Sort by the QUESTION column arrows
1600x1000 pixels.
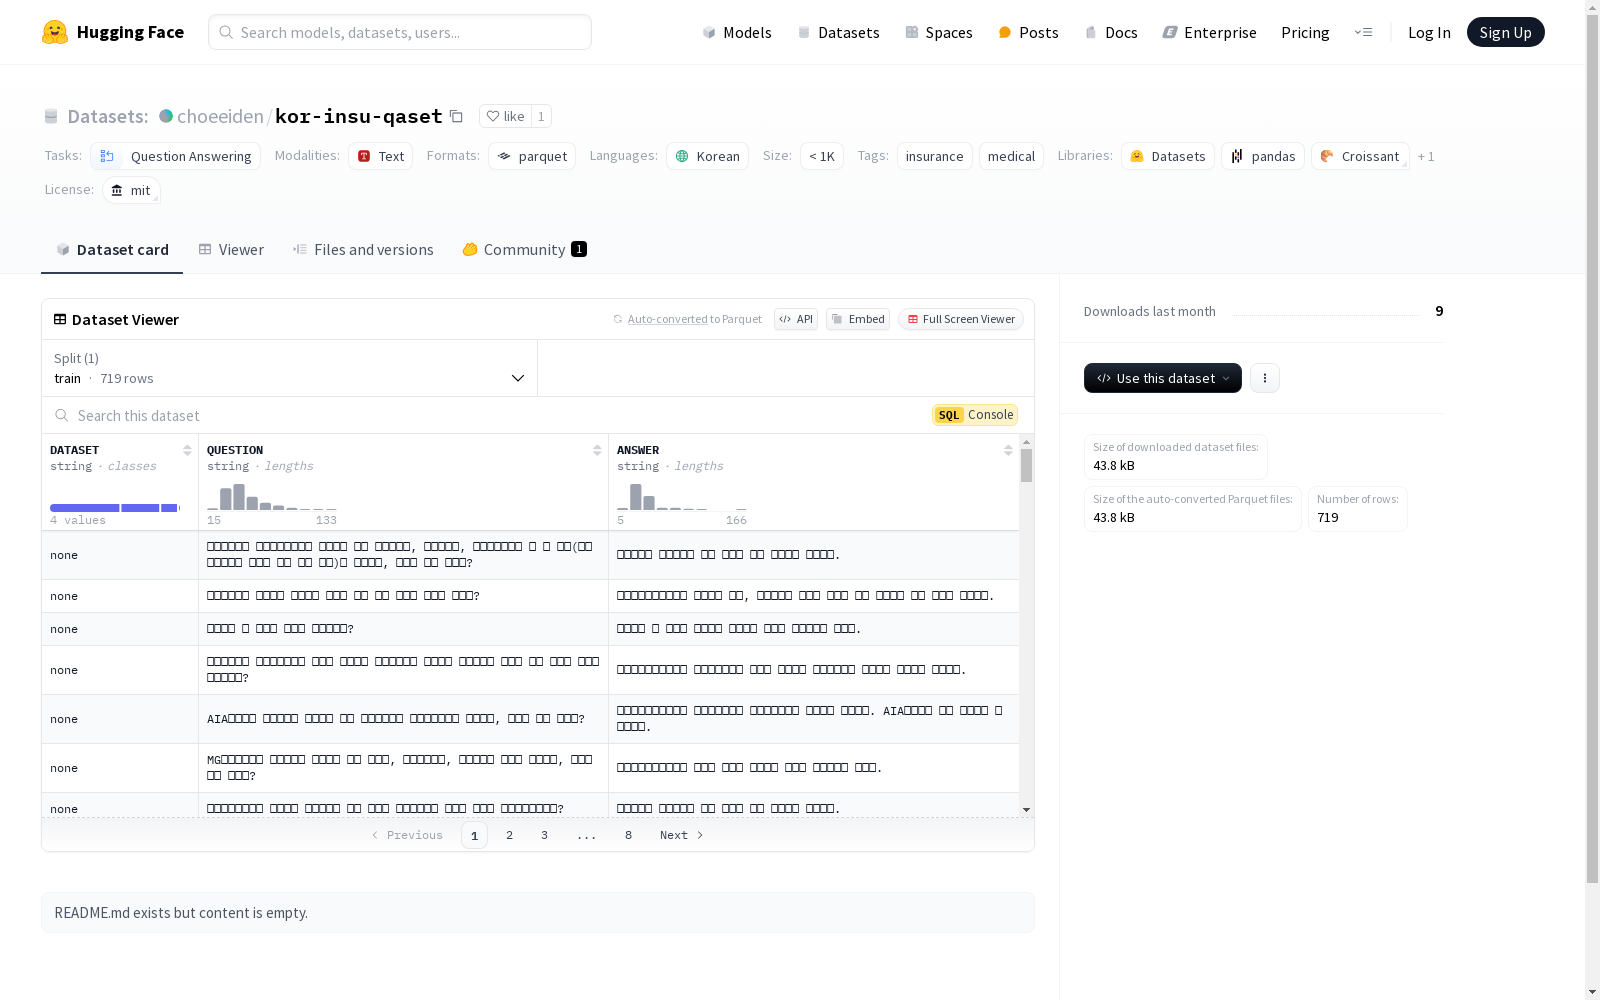[x=597, y=450]
